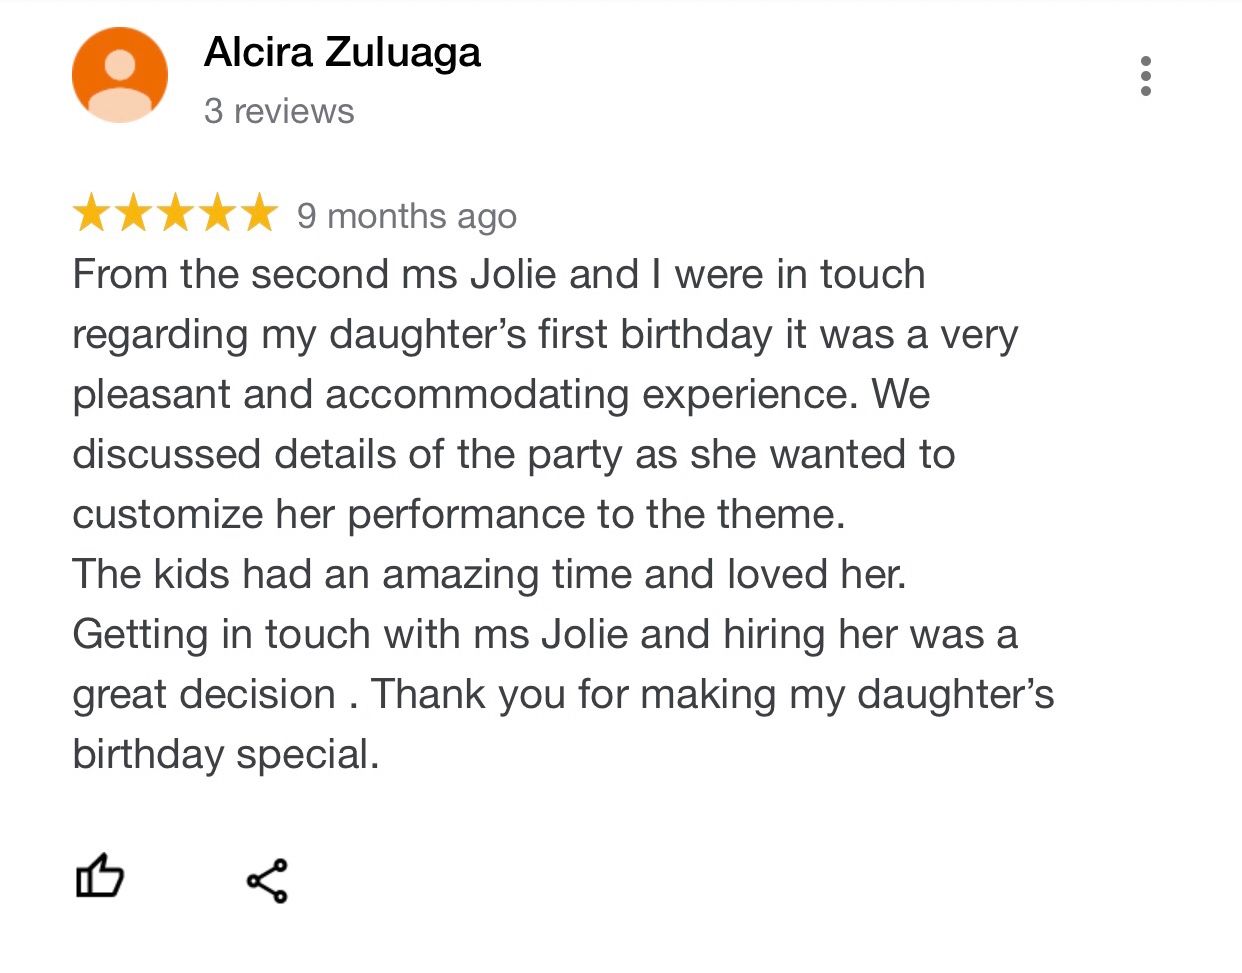This screenshot has width=1242, height=973.
Task: Click the "9 months ago" timestamp
Action: coord(407,216)
